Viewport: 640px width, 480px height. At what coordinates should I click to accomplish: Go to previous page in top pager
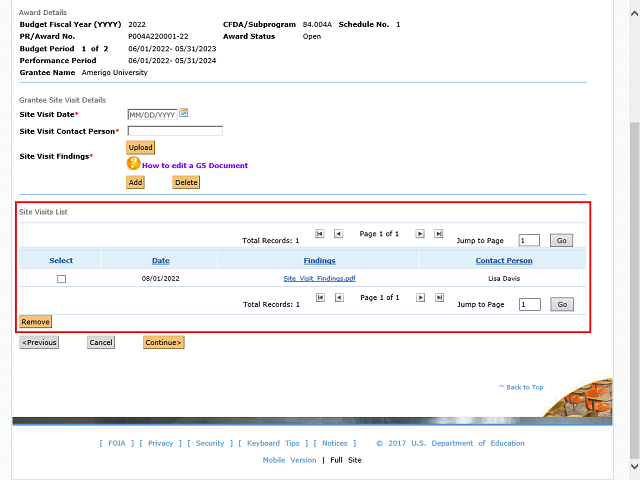coord(338,233)
